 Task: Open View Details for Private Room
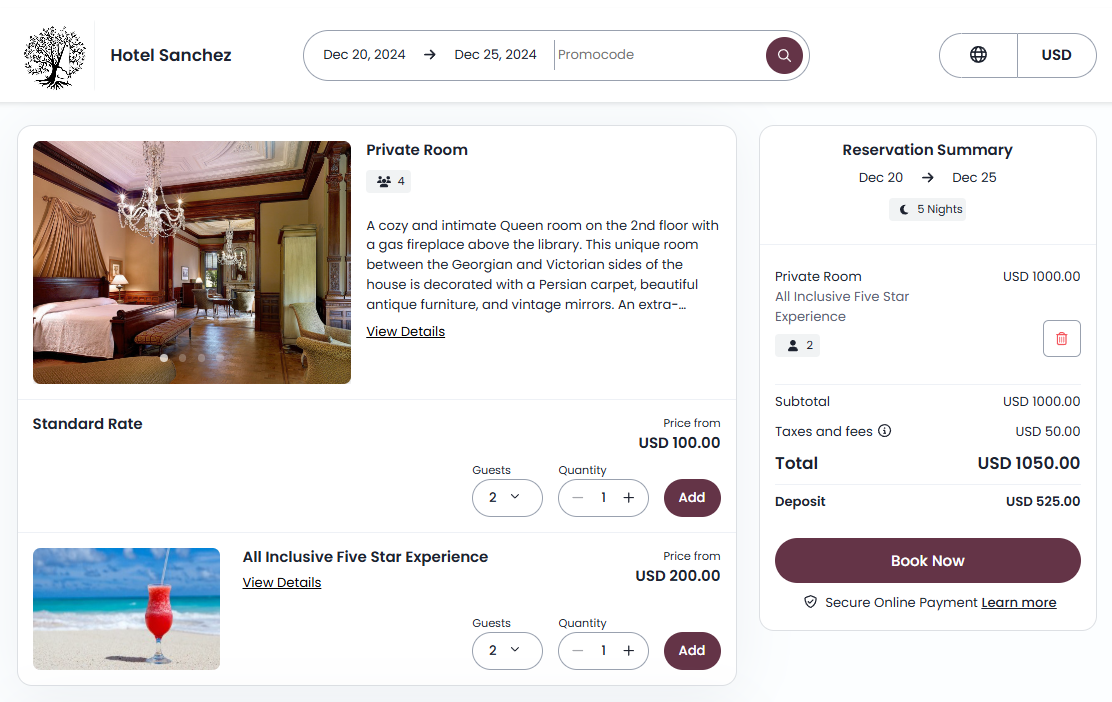point(405,332)
